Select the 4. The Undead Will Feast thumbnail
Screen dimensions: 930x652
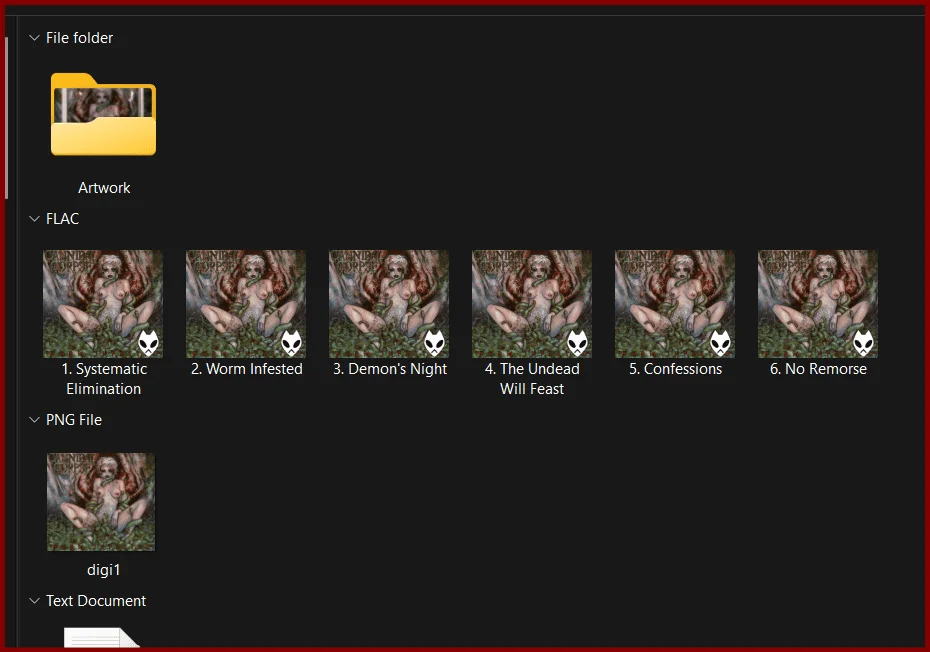[x=531, y=304]
